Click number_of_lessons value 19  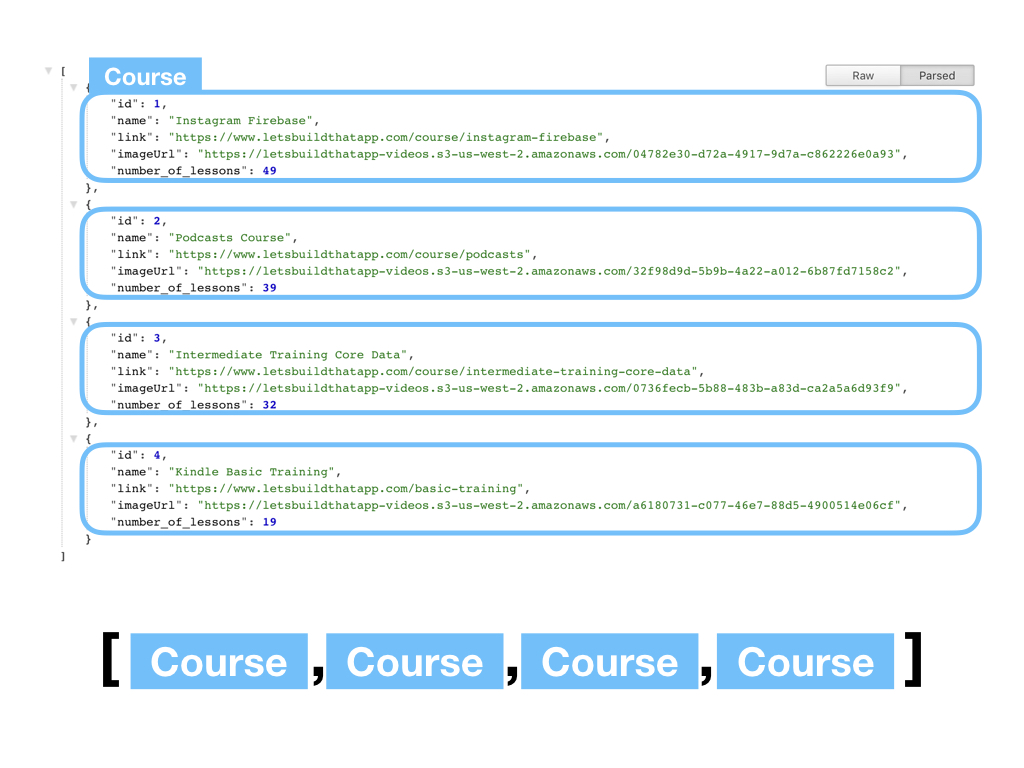coord(270,522)
